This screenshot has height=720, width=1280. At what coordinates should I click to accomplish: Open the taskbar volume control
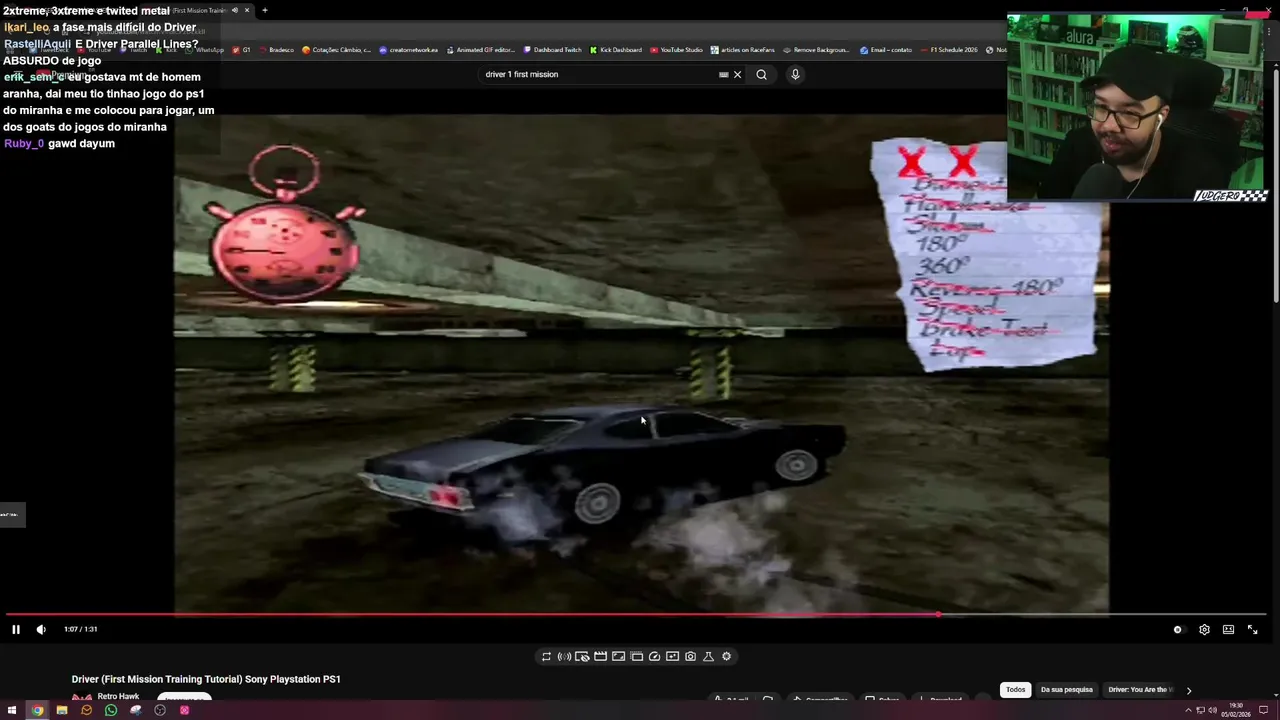tap(1212, 711)
